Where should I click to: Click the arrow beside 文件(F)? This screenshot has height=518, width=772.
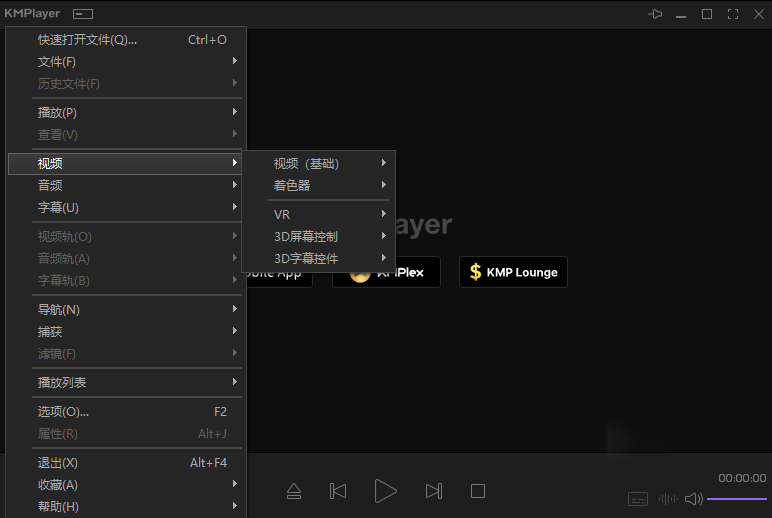click(235, 61)
